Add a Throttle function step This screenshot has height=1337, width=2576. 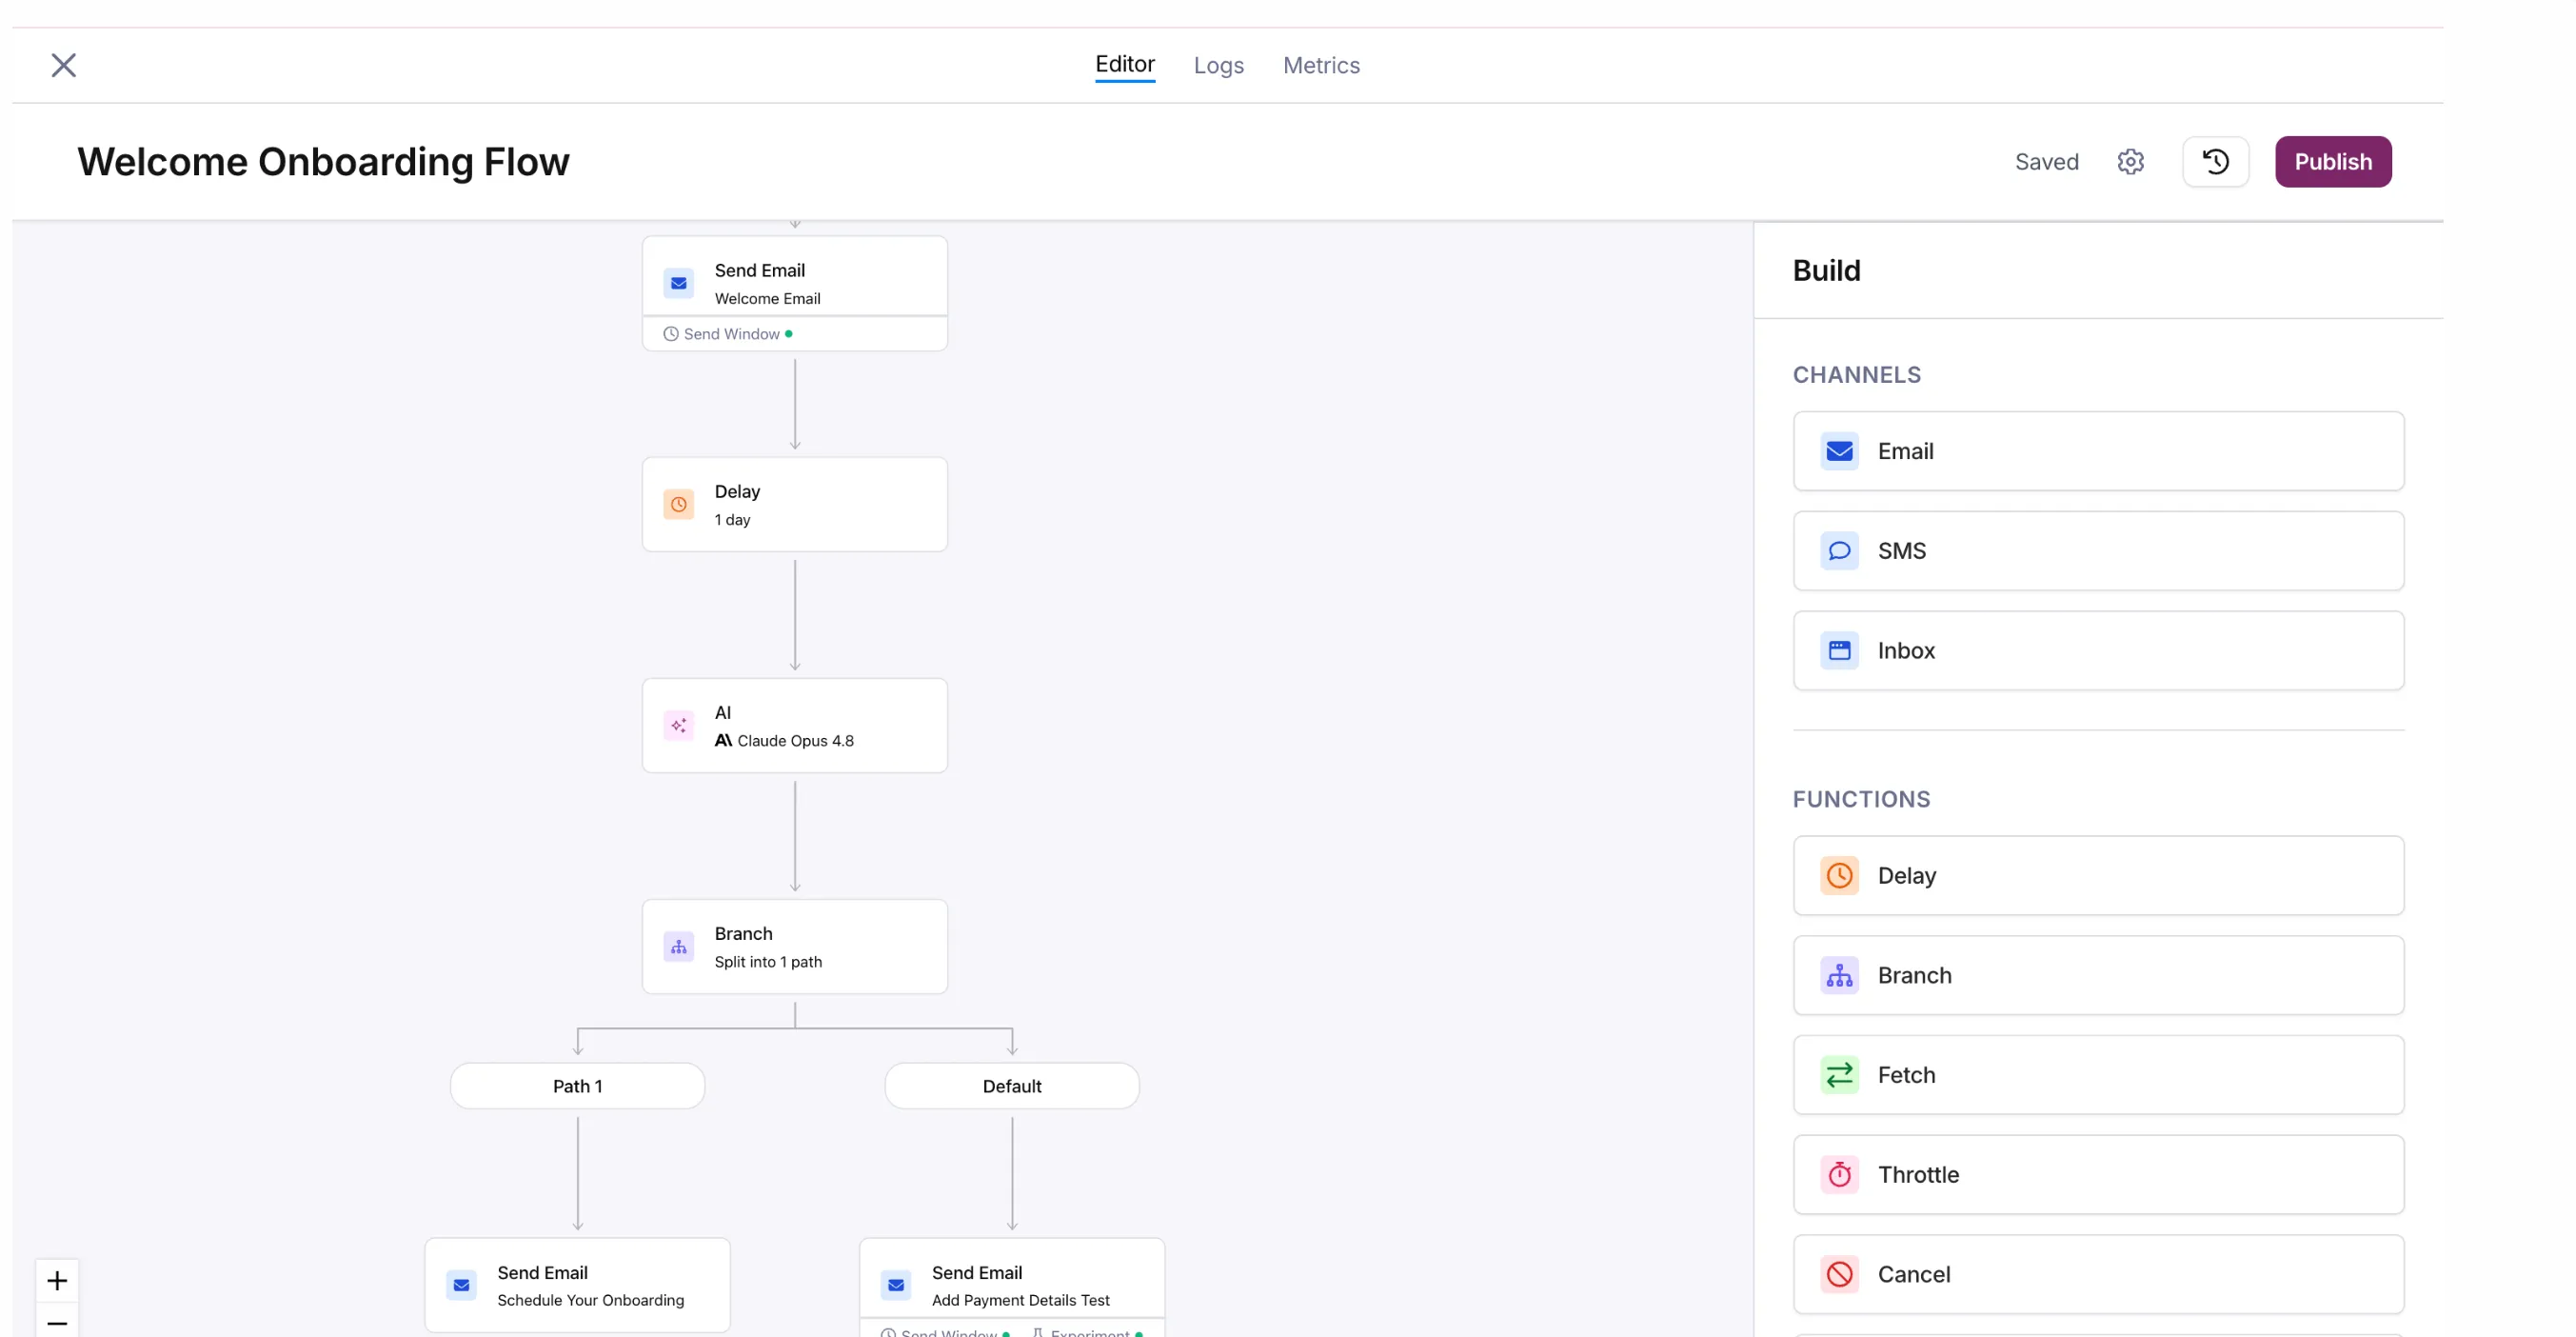2097,1175
